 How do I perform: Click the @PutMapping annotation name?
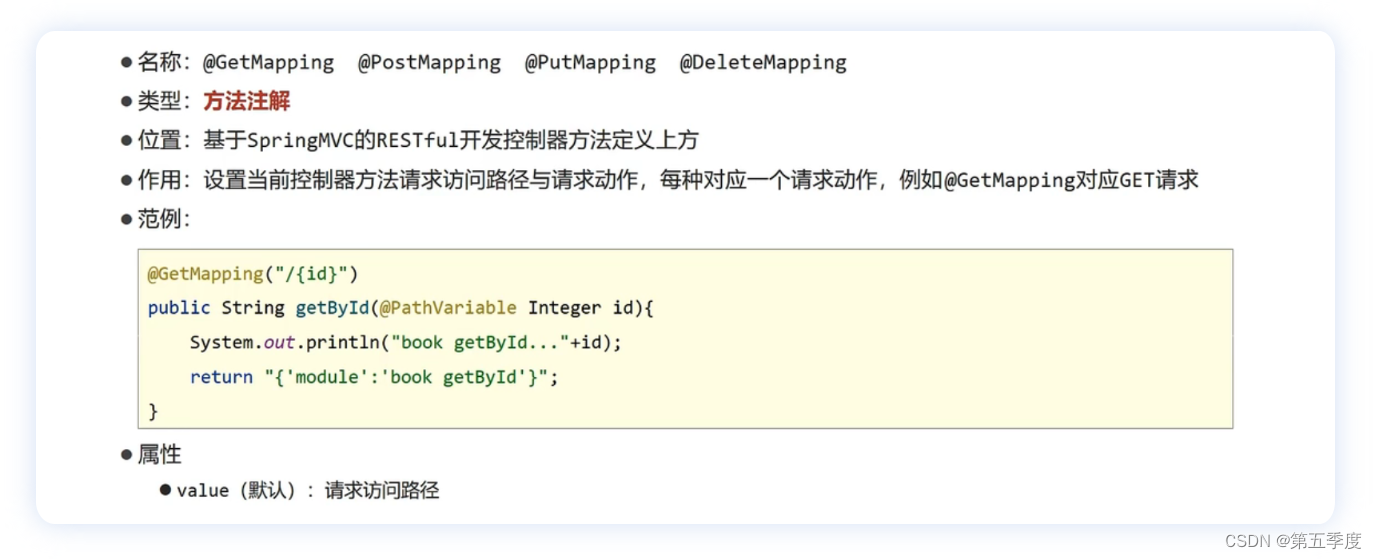[591, 63]
